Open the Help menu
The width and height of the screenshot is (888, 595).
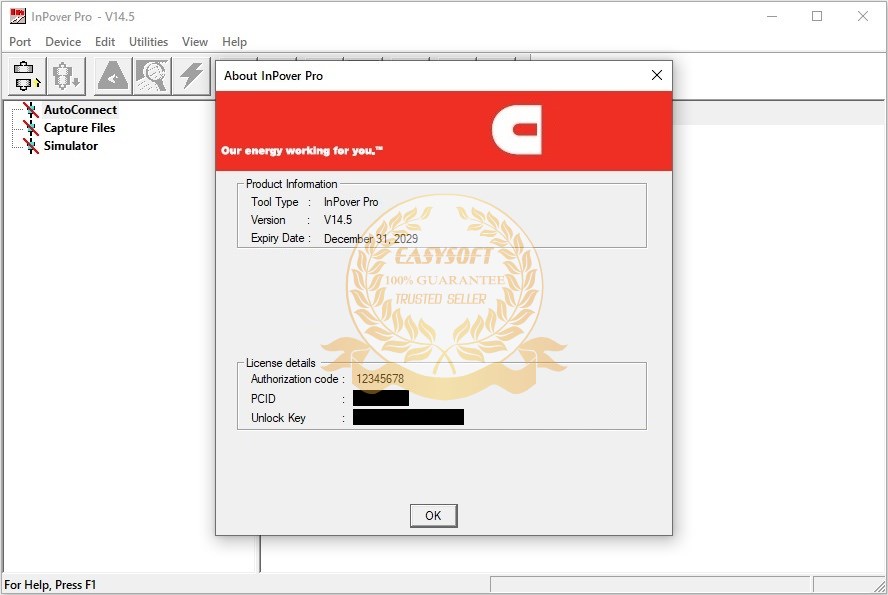234,42
